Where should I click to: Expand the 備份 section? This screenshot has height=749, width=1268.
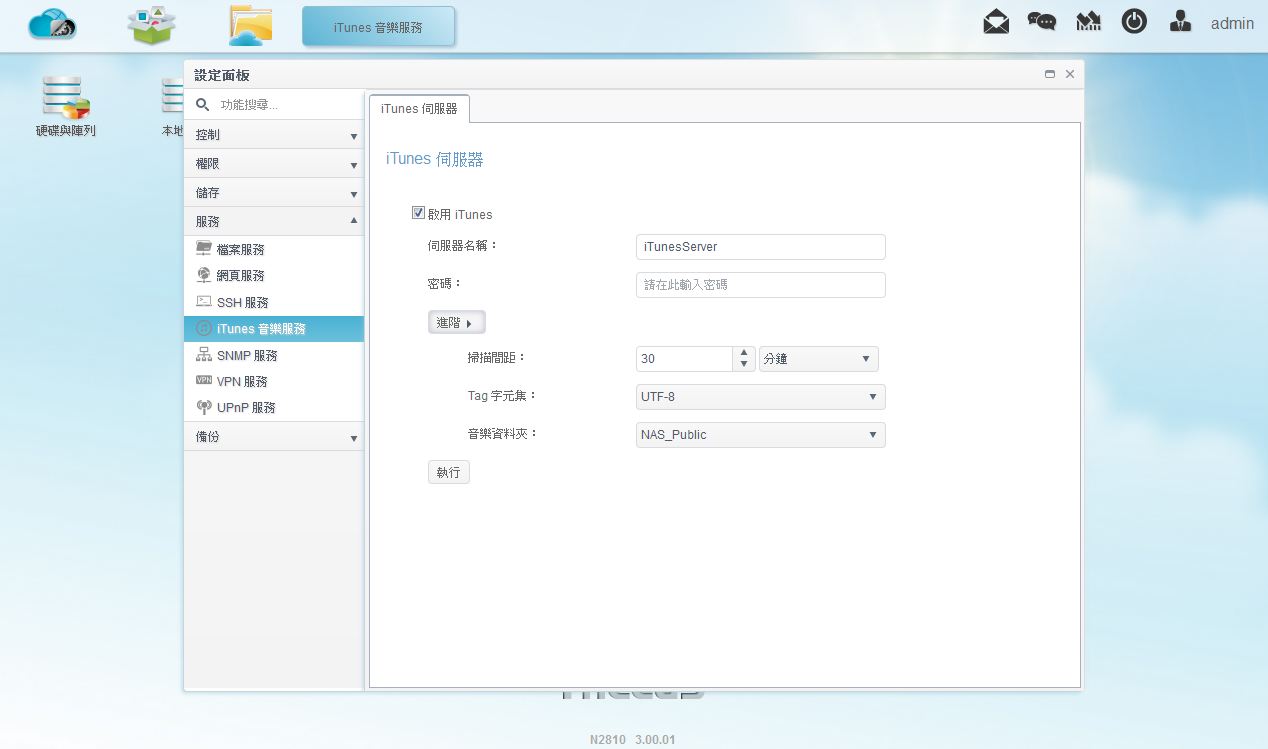274,437
